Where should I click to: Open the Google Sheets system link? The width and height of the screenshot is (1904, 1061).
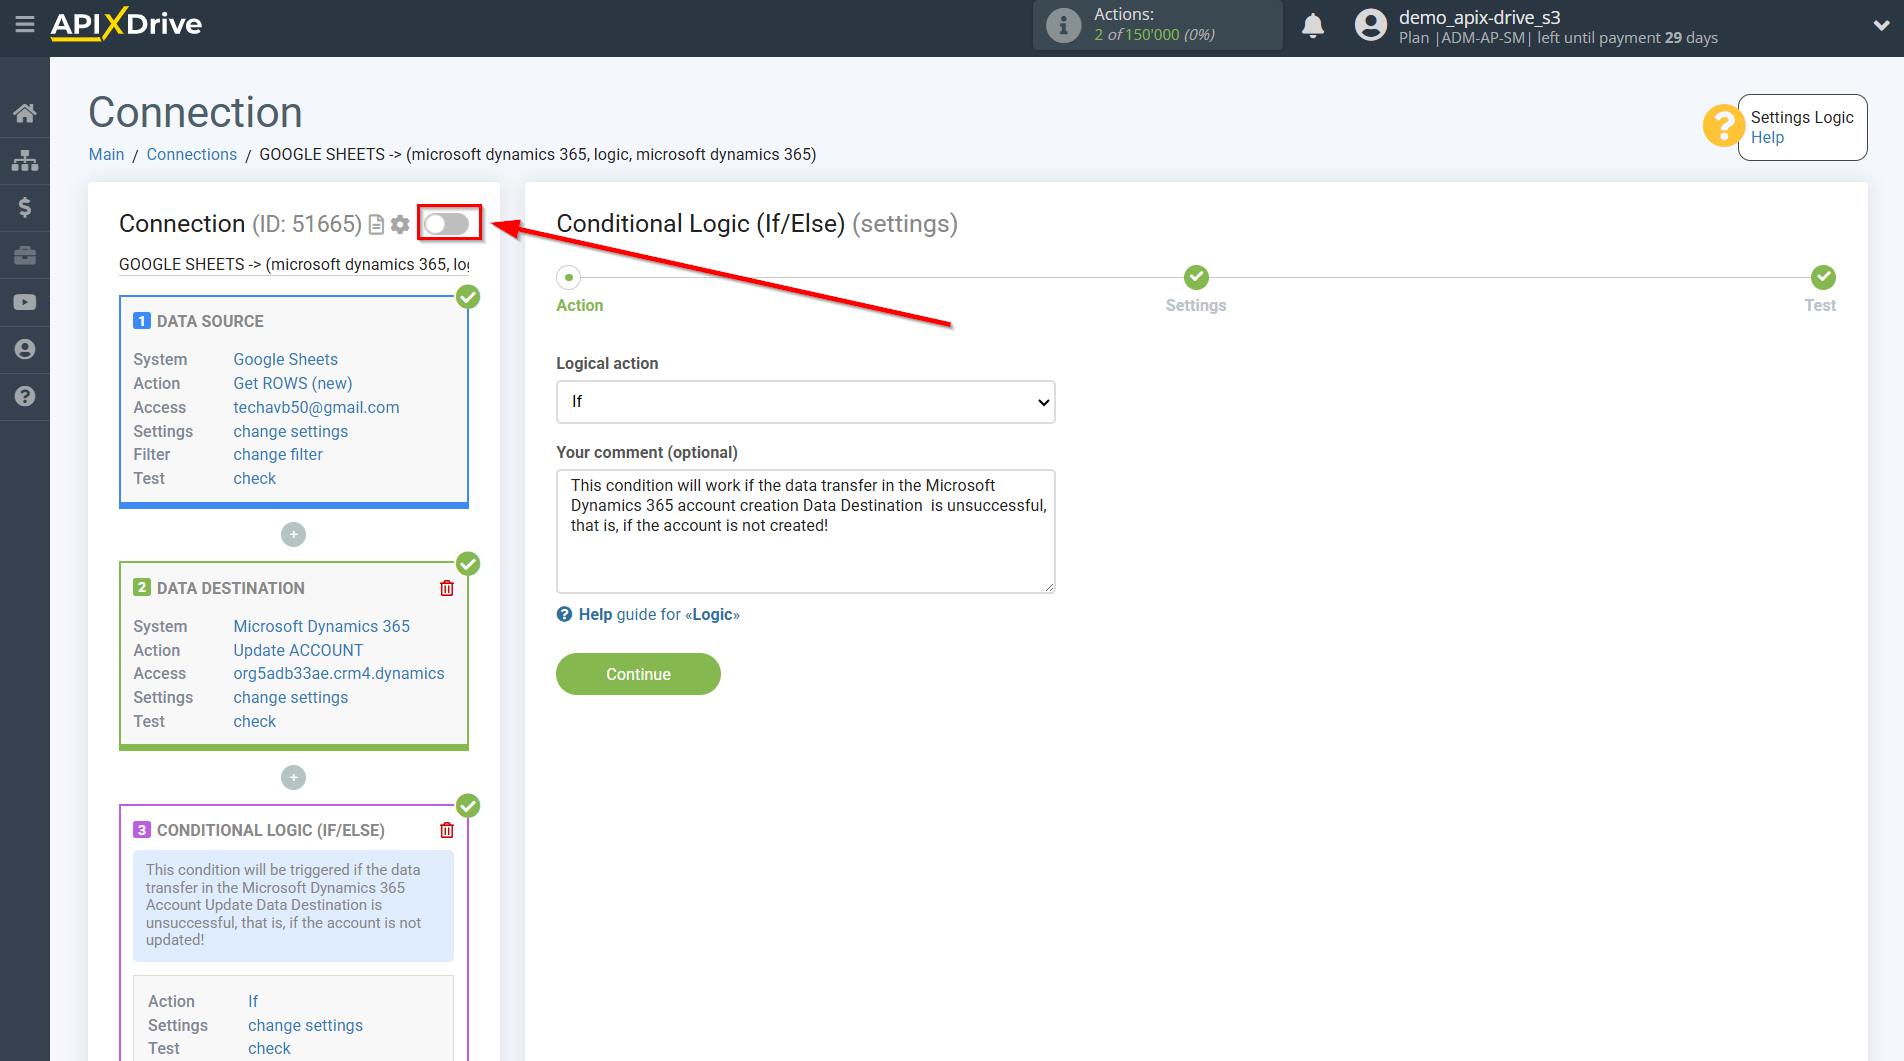285,359
